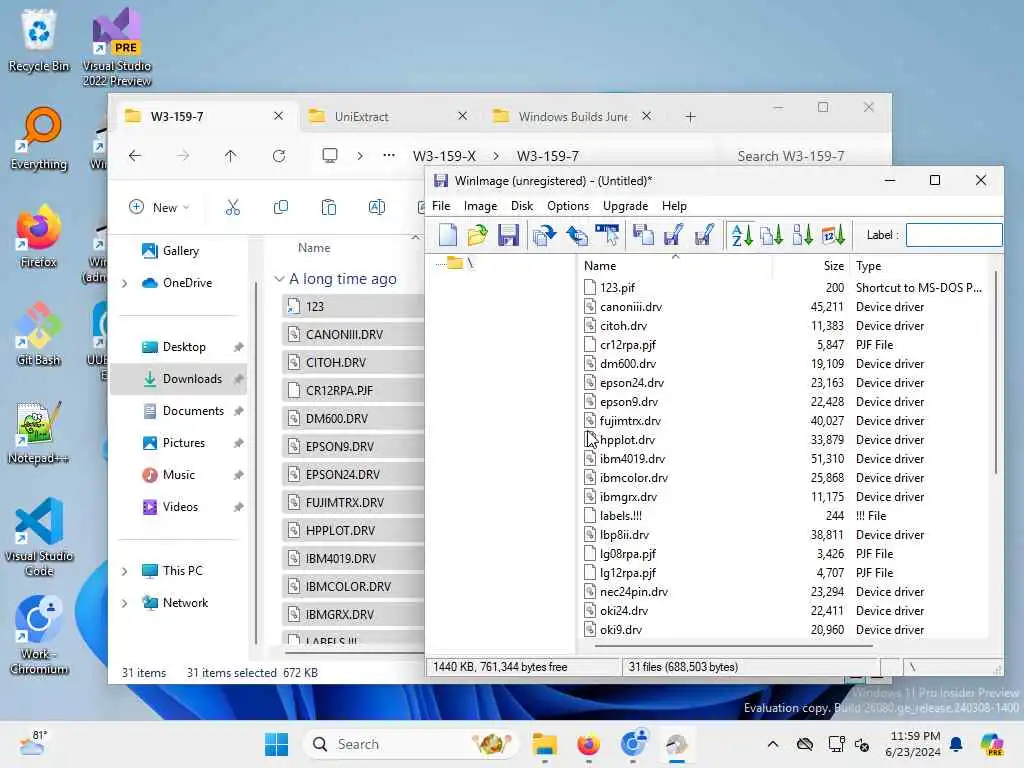The image size is (1024, 768).
Task: Click the Extract files icon in WinImage toolbar
Action: tap(577, 235)
